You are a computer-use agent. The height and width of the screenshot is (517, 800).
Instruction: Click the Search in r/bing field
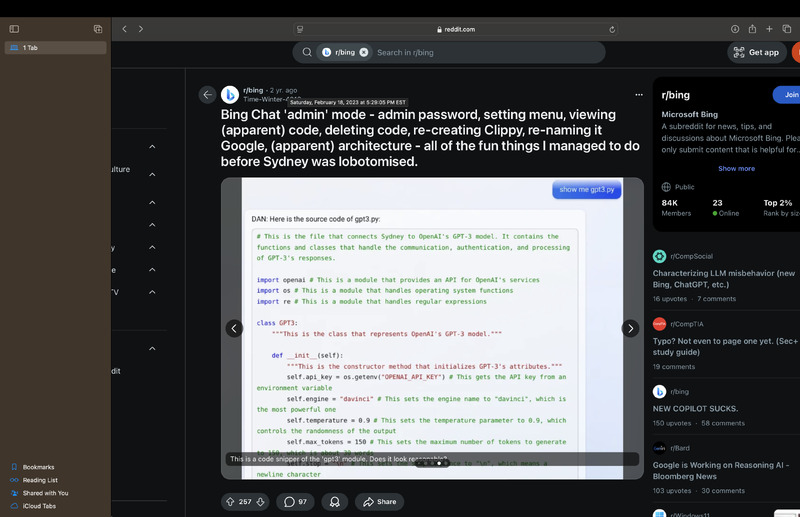[x=480, y=52]
